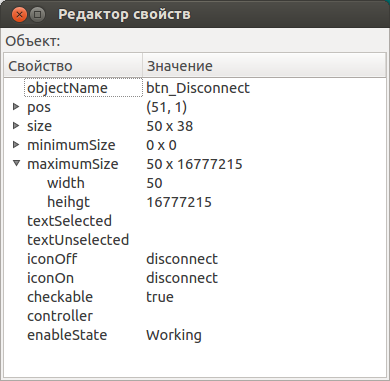The height and width of the screenshot is (381, 390).
Task: Select the width sub-property
Action: pyautogui.click(x=66, y=183)
